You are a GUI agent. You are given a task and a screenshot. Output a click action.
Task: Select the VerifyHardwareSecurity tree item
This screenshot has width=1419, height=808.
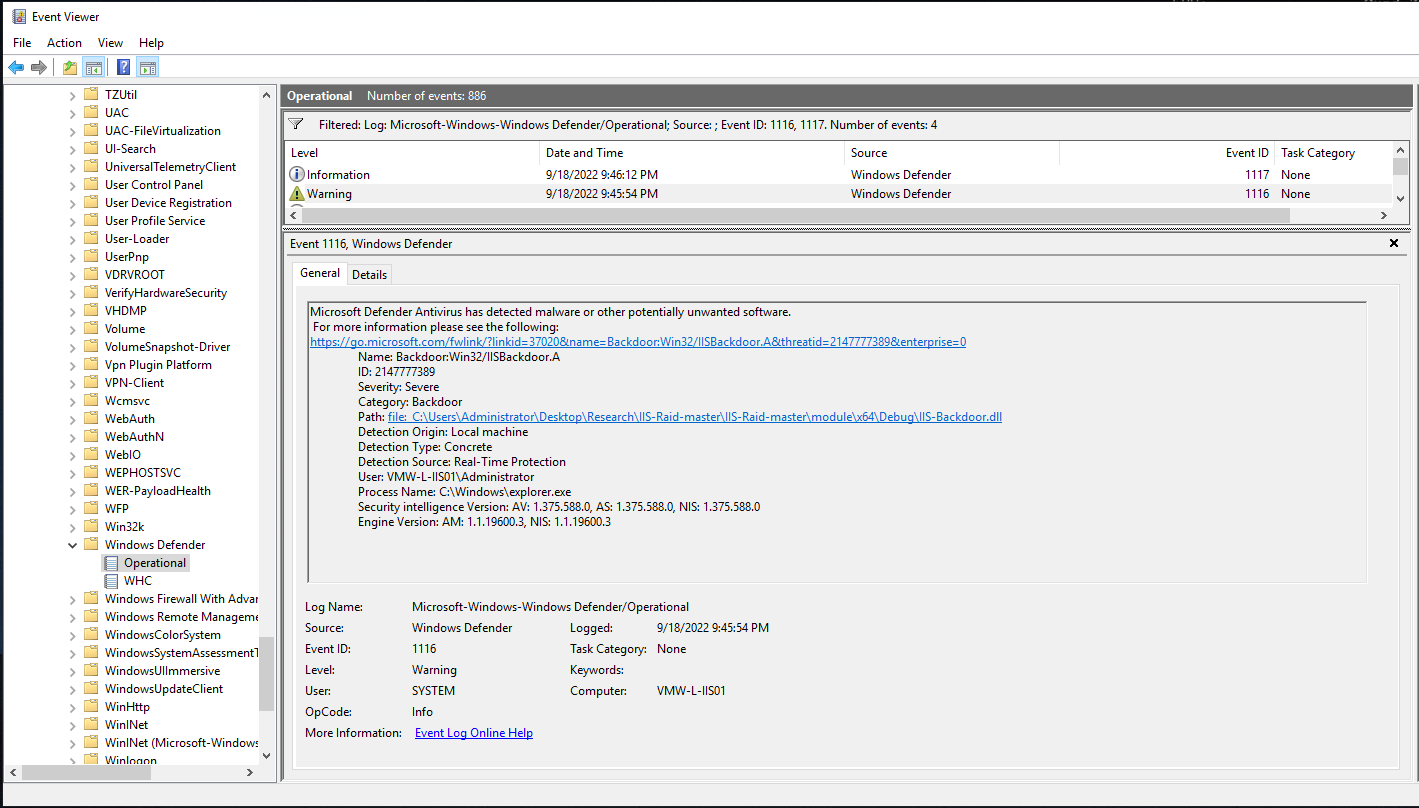[166, 293]
